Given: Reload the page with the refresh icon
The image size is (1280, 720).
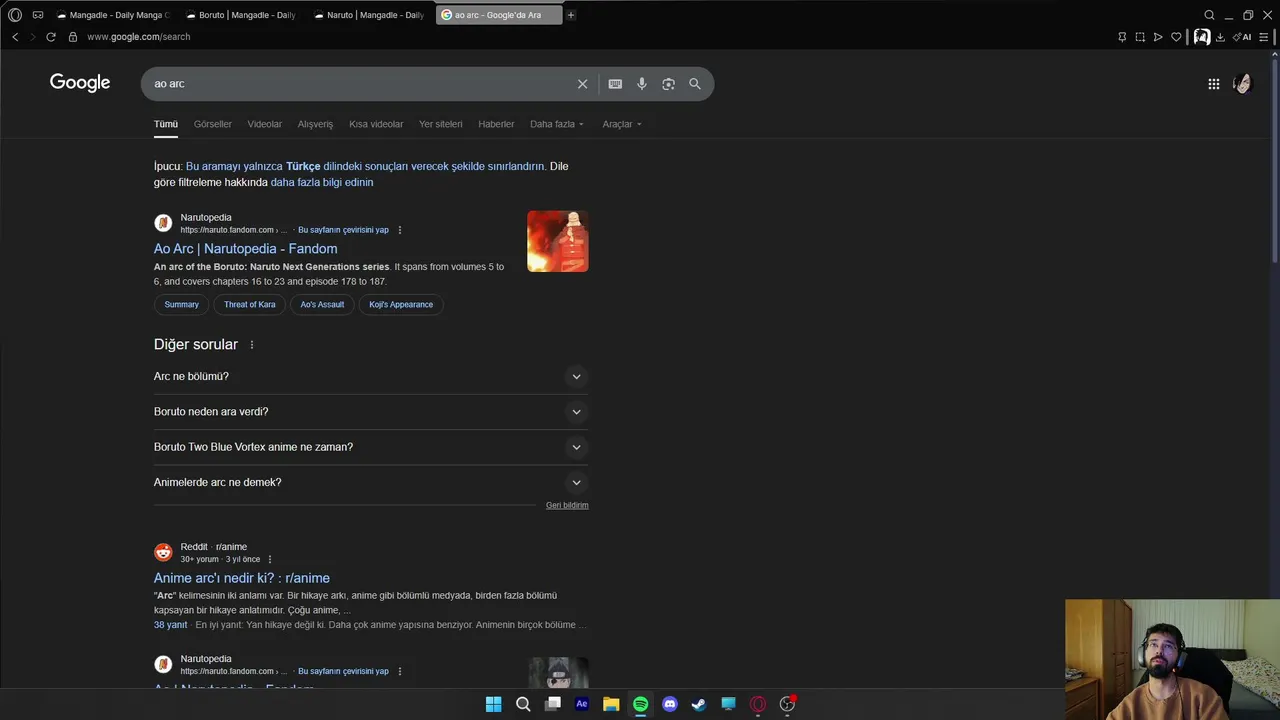Looking at the screenshot, I should [x=51, y=37].
